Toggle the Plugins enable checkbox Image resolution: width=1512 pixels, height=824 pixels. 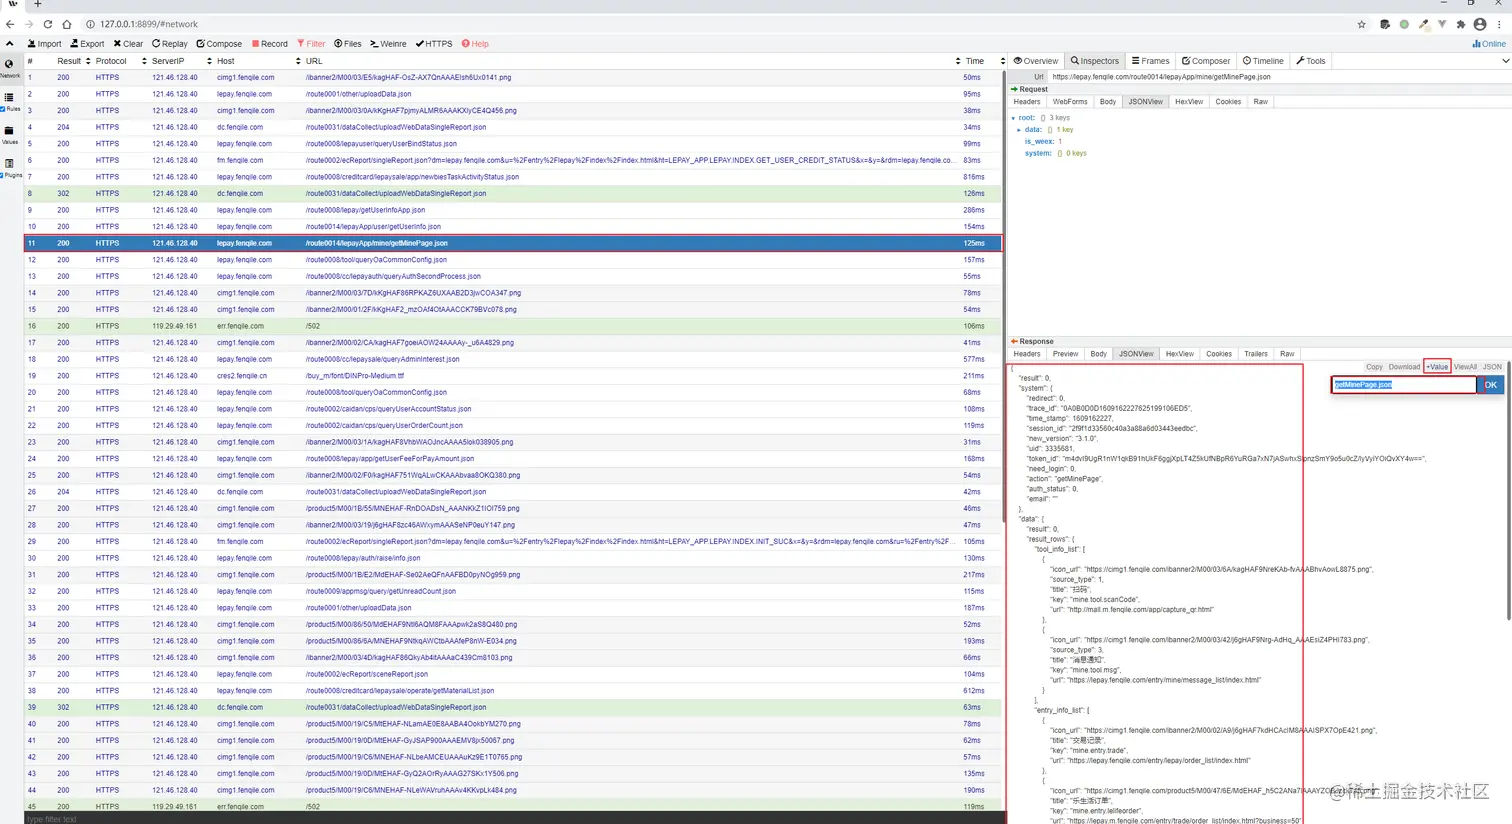pyautogui.click(x=3, y=176)
